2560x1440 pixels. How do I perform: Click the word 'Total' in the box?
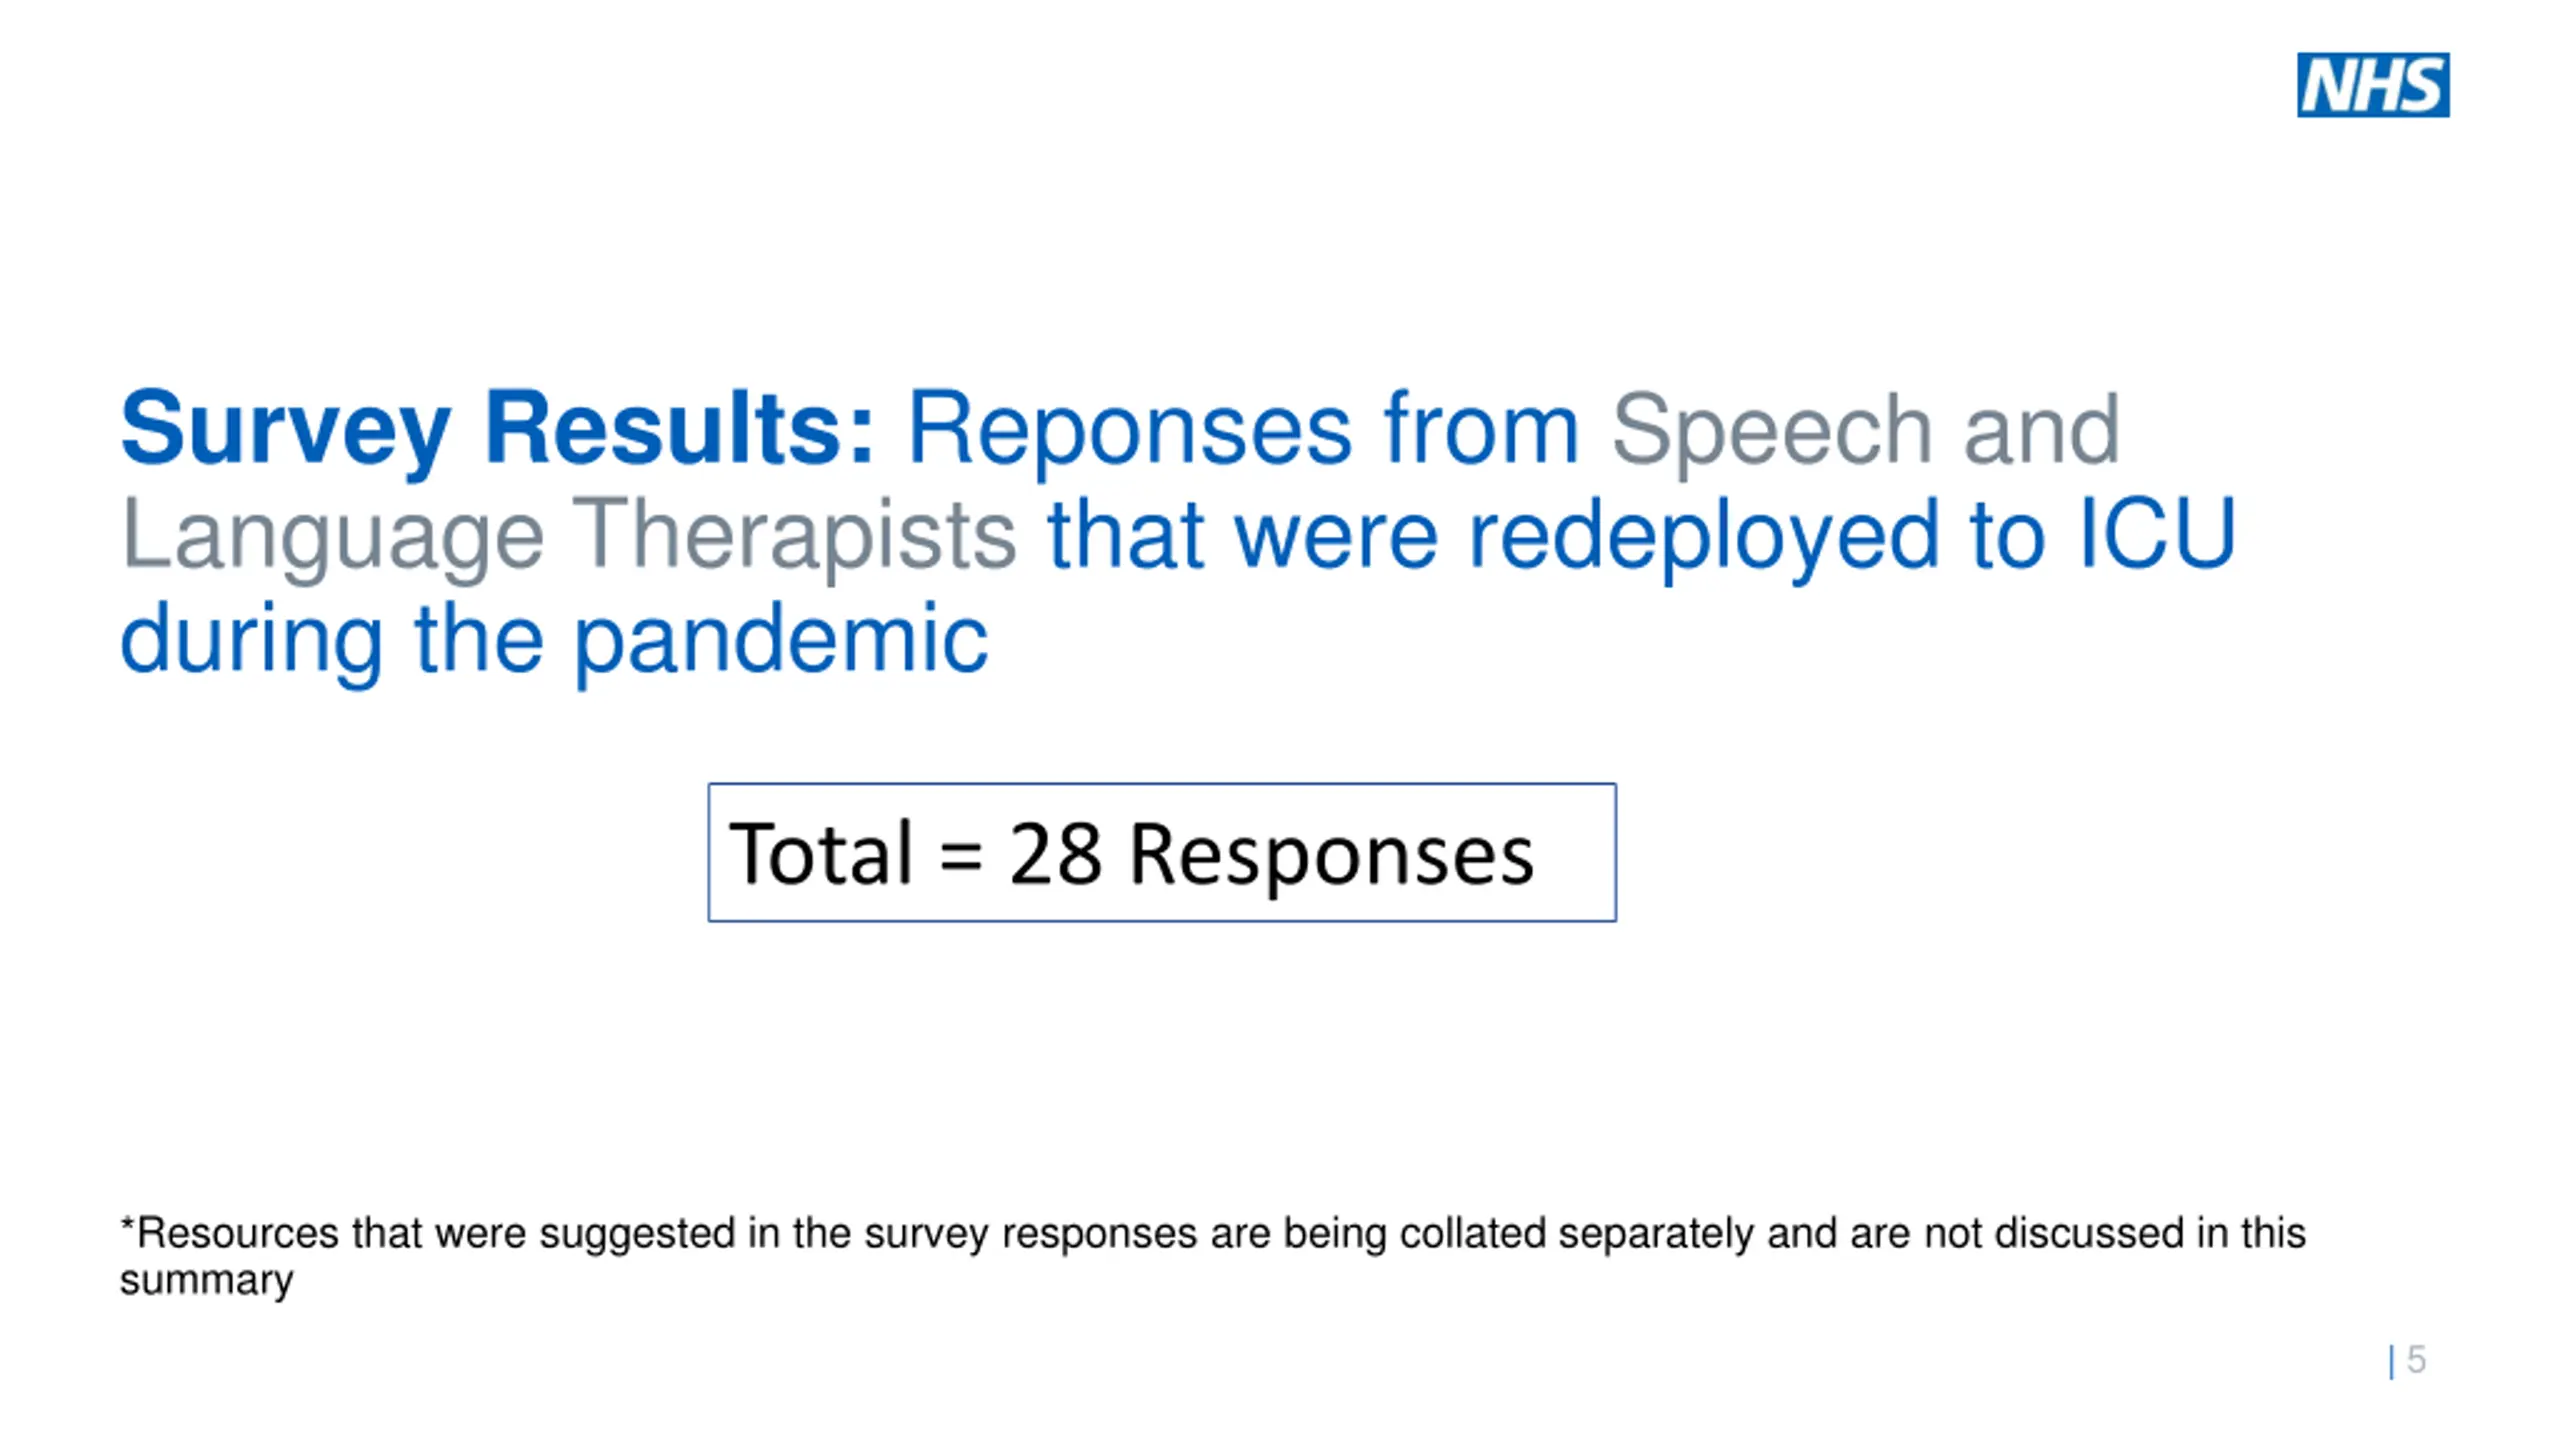[x=821, y=853]
